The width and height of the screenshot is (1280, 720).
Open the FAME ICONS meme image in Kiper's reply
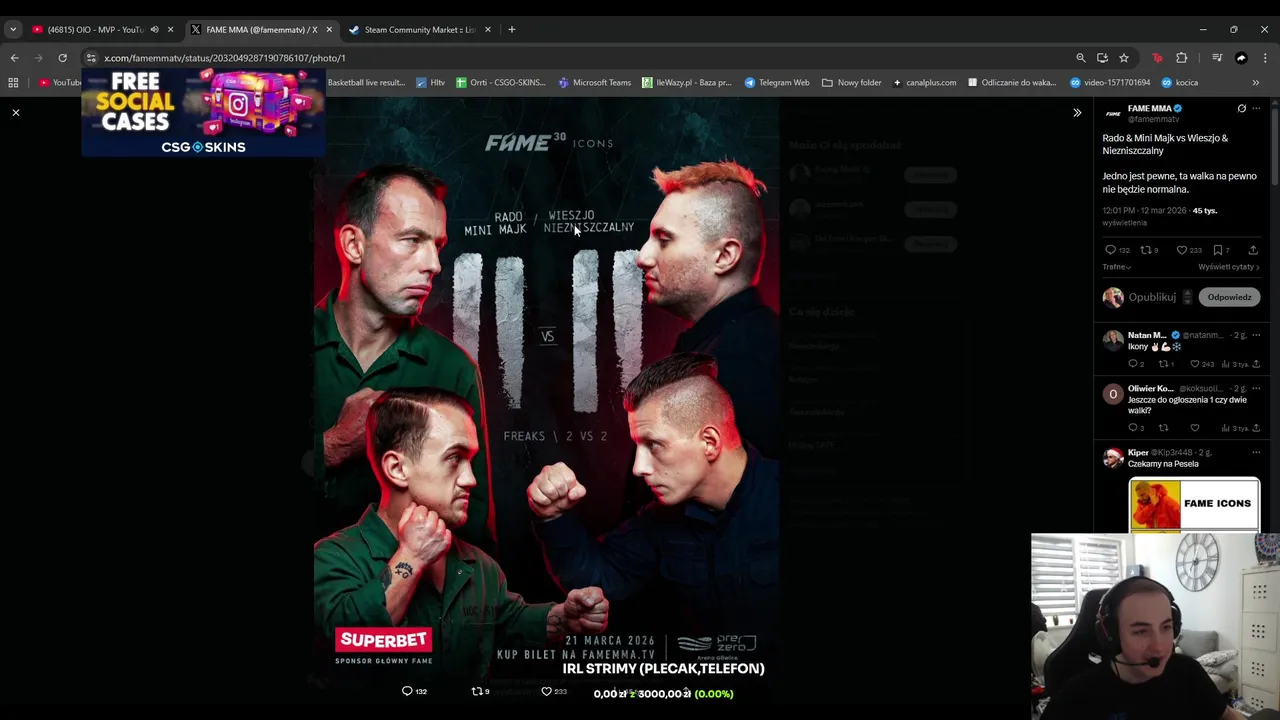tap(1194, 506)
